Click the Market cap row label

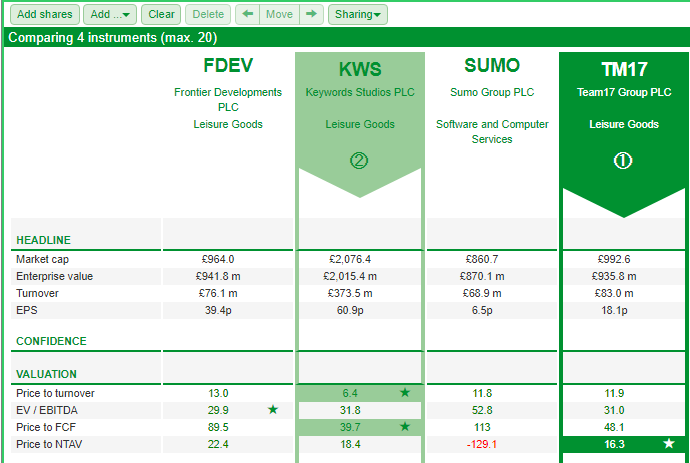tap(42, 259)
